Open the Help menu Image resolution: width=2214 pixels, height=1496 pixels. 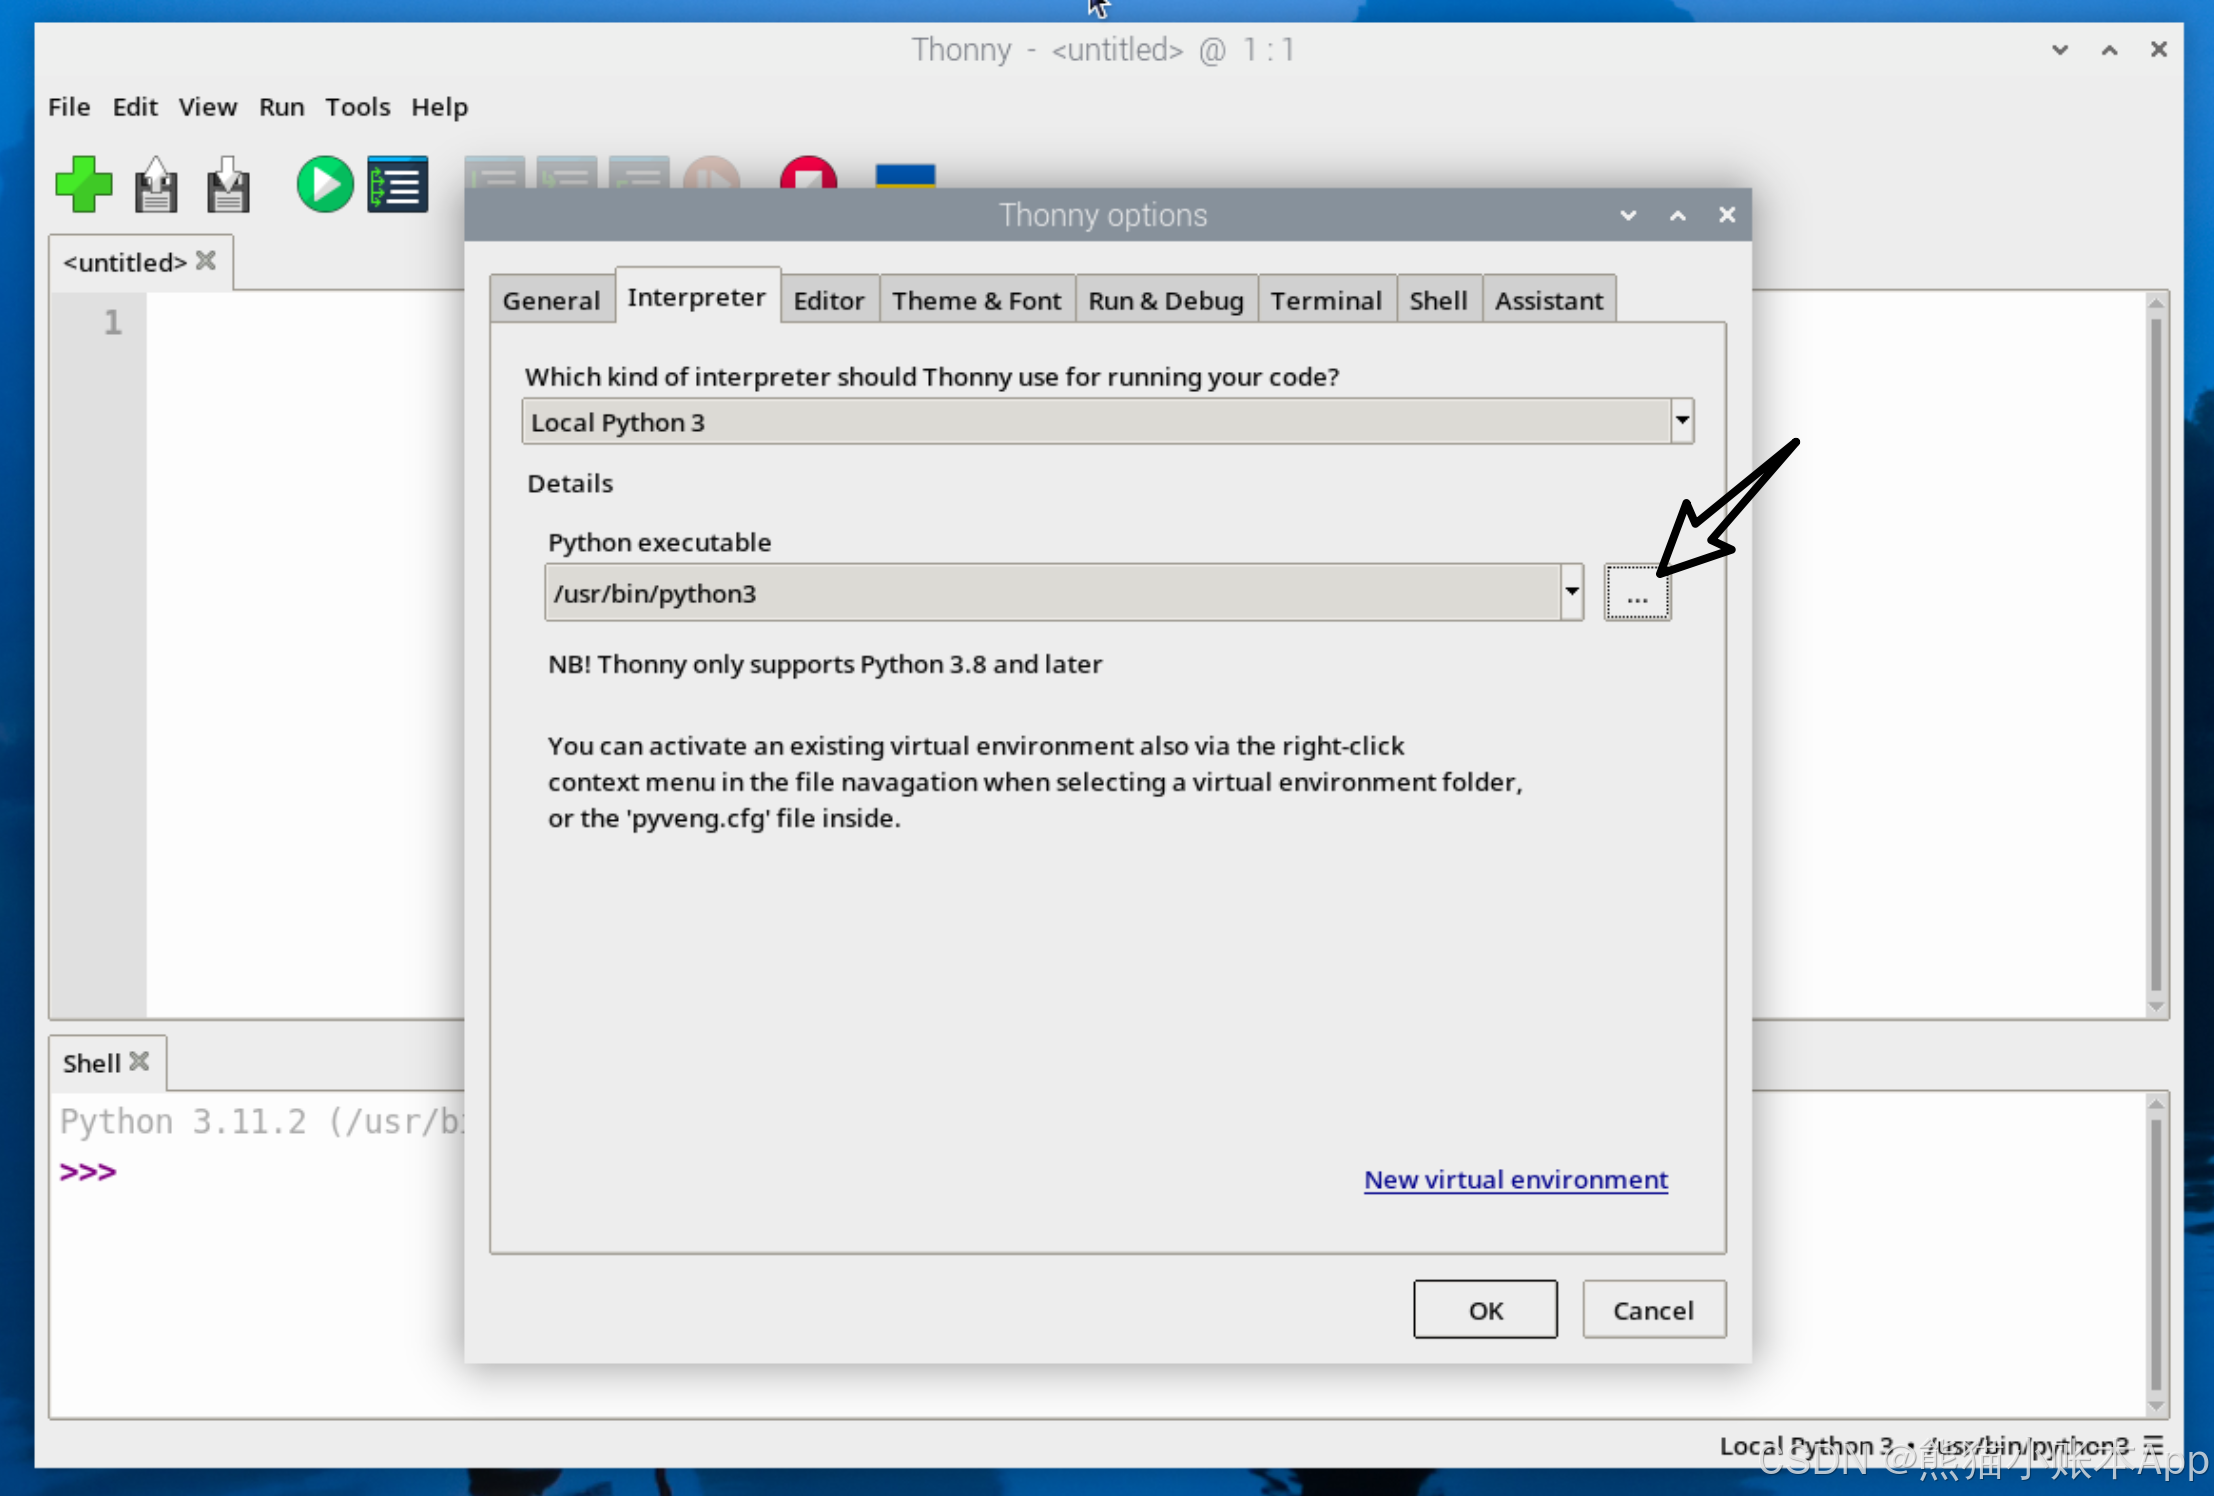440,107
